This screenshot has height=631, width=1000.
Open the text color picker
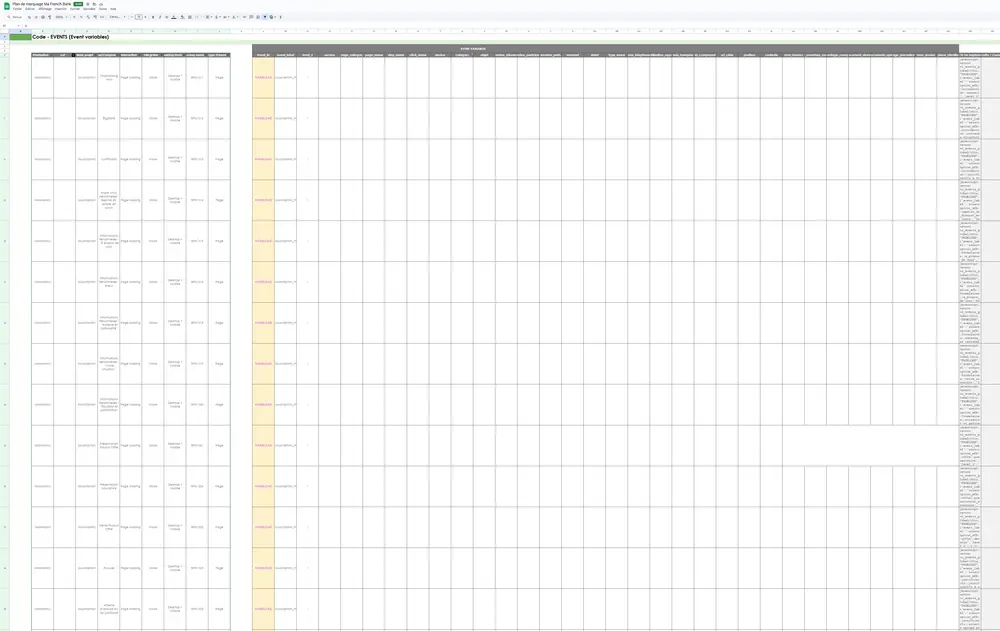174,17
